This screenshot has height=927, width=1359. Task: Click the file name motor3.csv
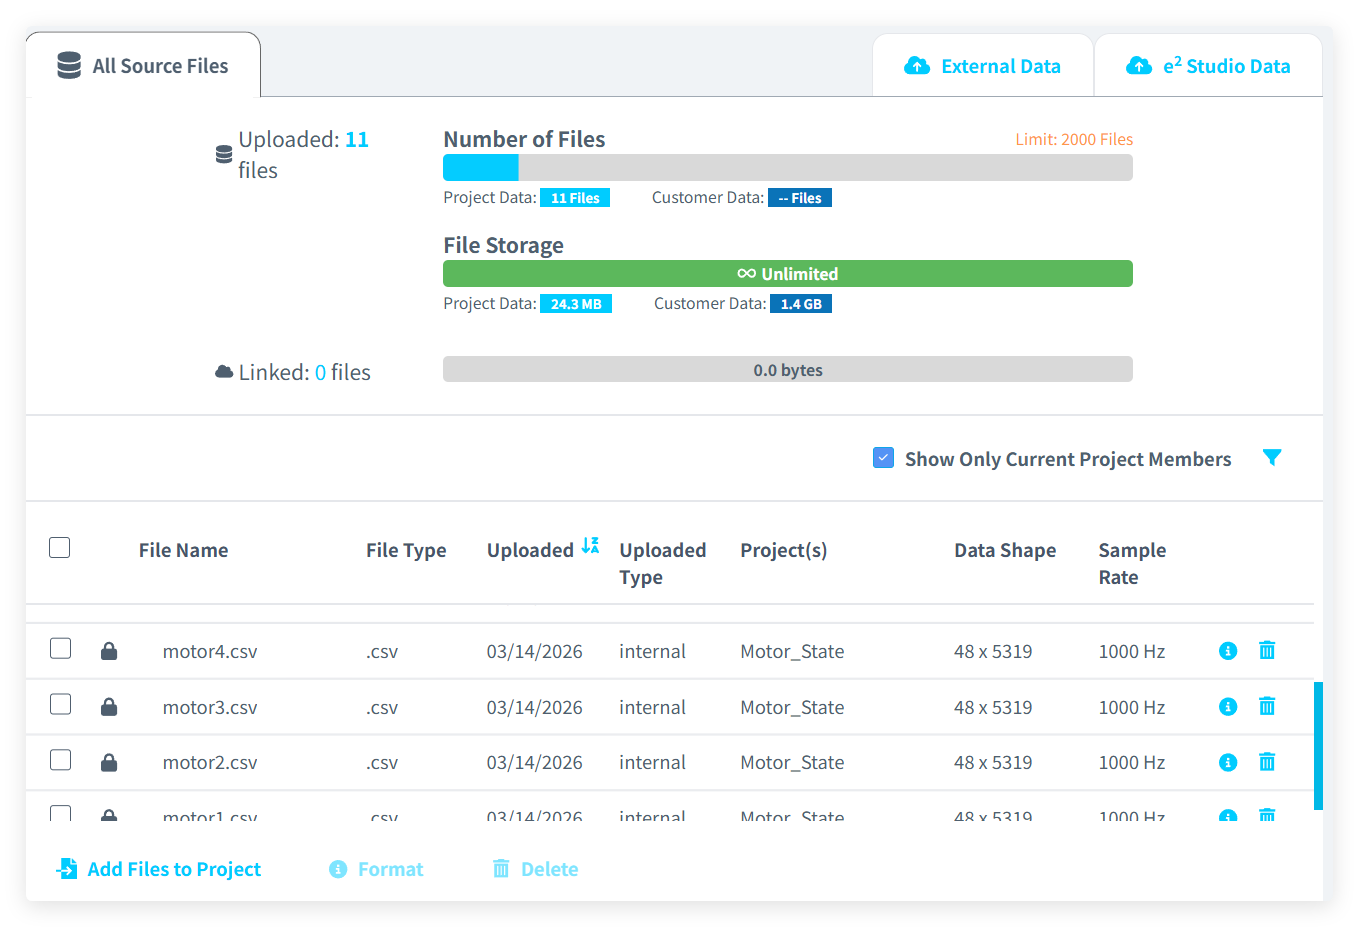tap(210, 707)
